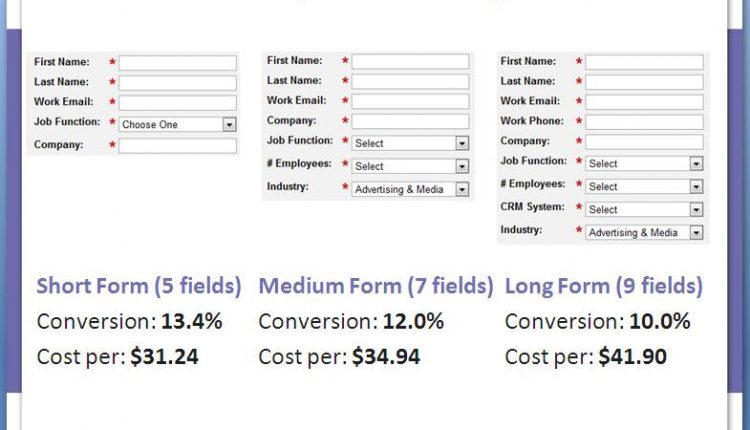Select the long form Company input
750x430 pixels.
point(644,142)
